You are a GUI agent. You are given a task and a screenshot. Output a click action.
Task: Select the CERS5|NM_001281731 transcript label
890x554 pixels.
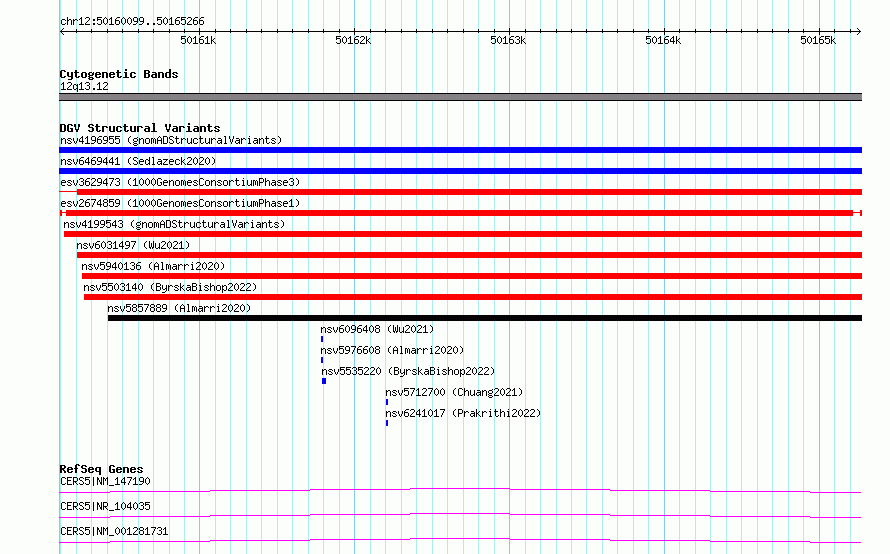pyautogui.click(x=114, y=531)
